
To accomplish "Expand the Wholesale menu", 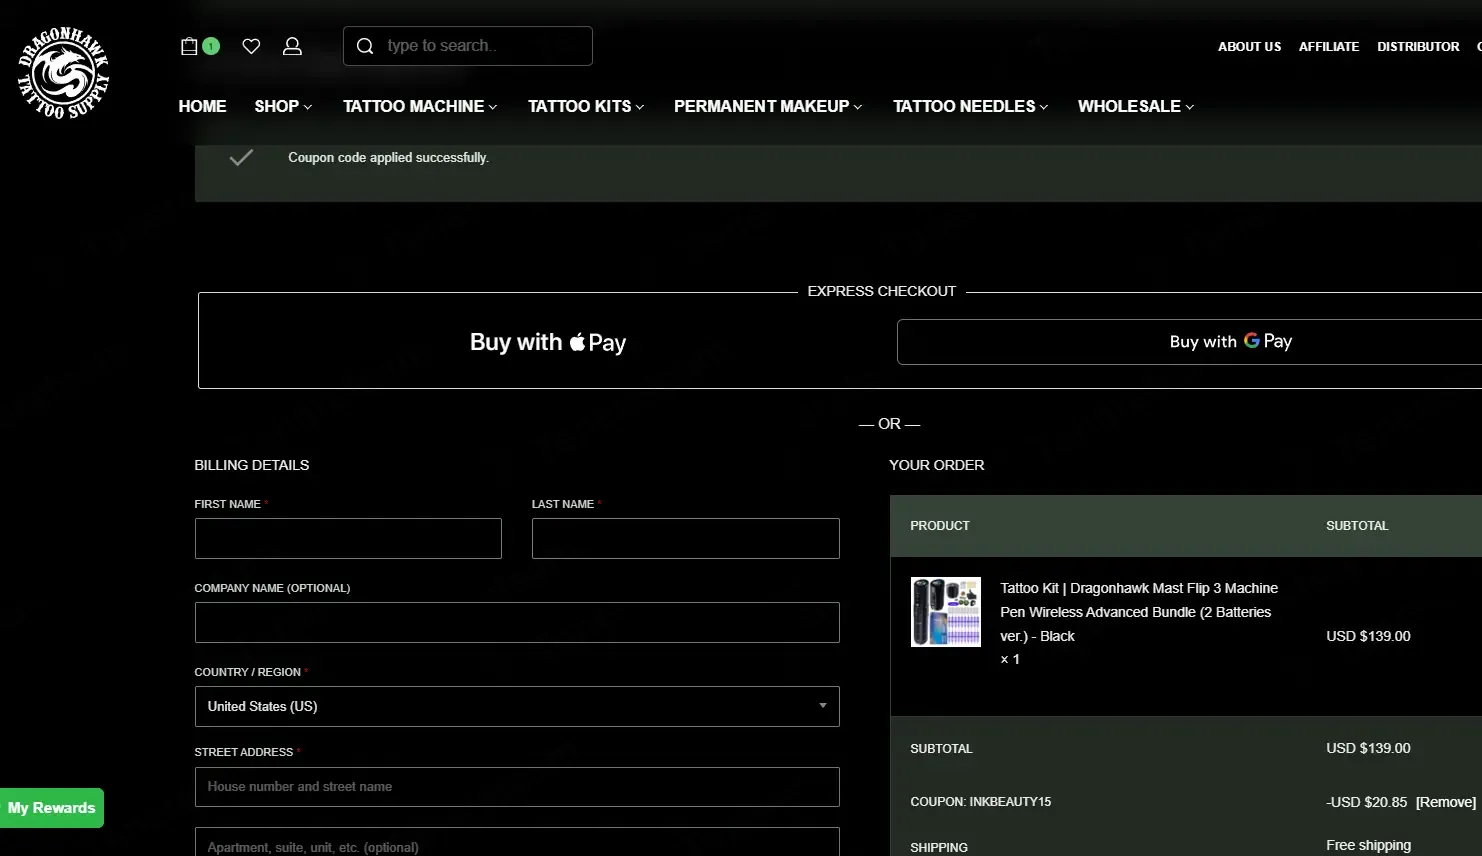I will coord(1136,106).
